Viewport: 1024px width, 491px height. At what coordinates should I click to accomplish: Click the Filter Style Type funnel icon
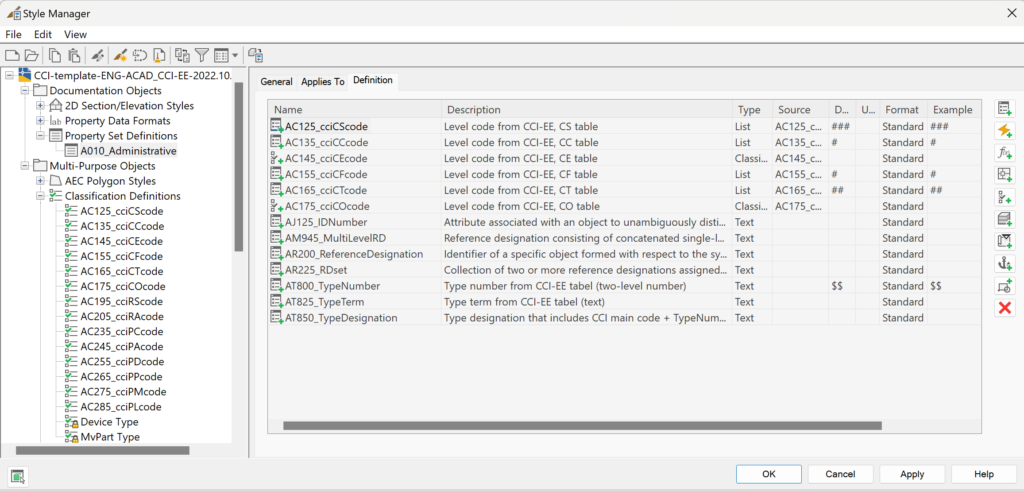click(x=202, y=55)
